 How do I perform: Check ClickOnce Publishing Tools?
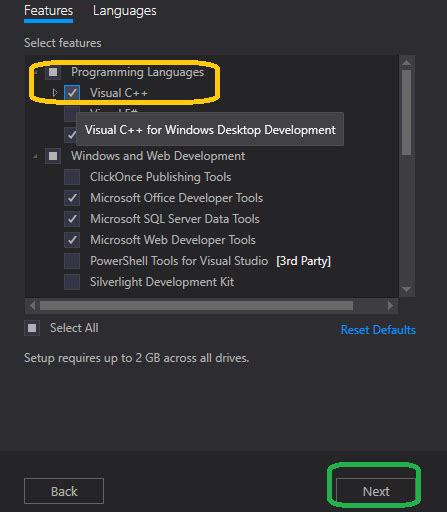(x=72, y=177)
